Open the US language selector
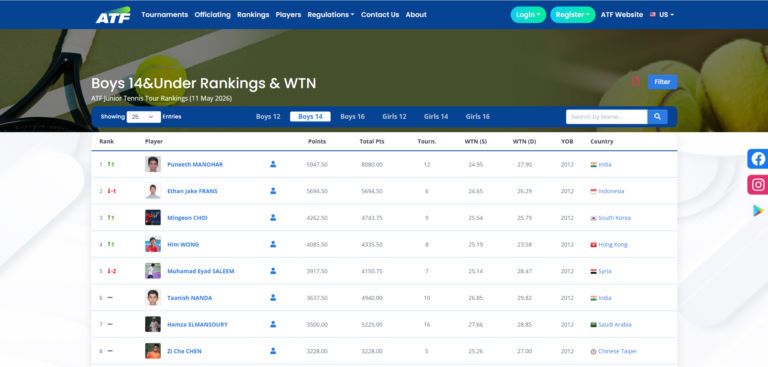The image size is (768, 367). [662, 15]
